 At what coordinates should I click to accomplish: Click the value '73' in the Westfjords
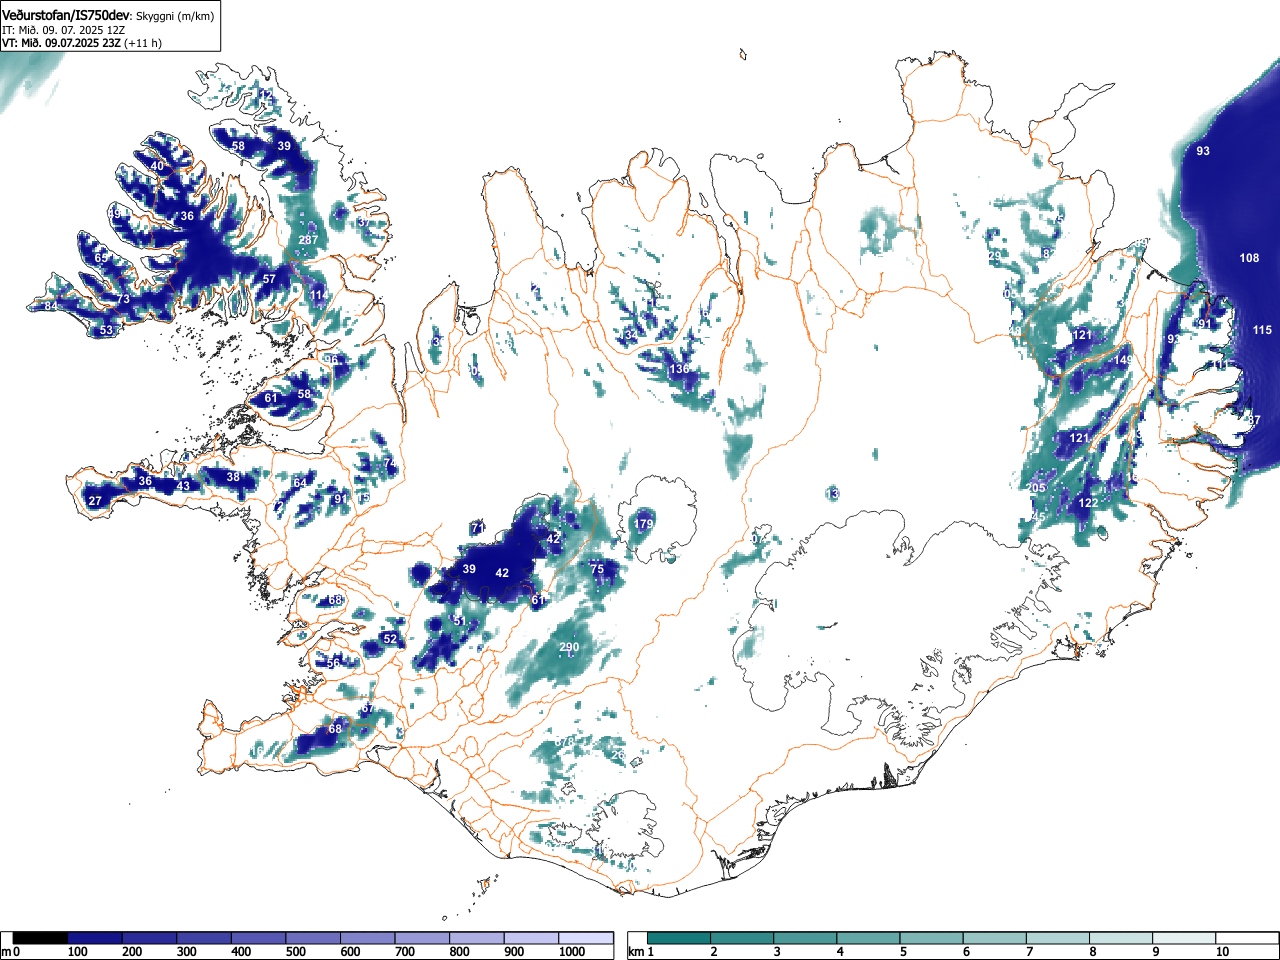click(x=123, y=299)
